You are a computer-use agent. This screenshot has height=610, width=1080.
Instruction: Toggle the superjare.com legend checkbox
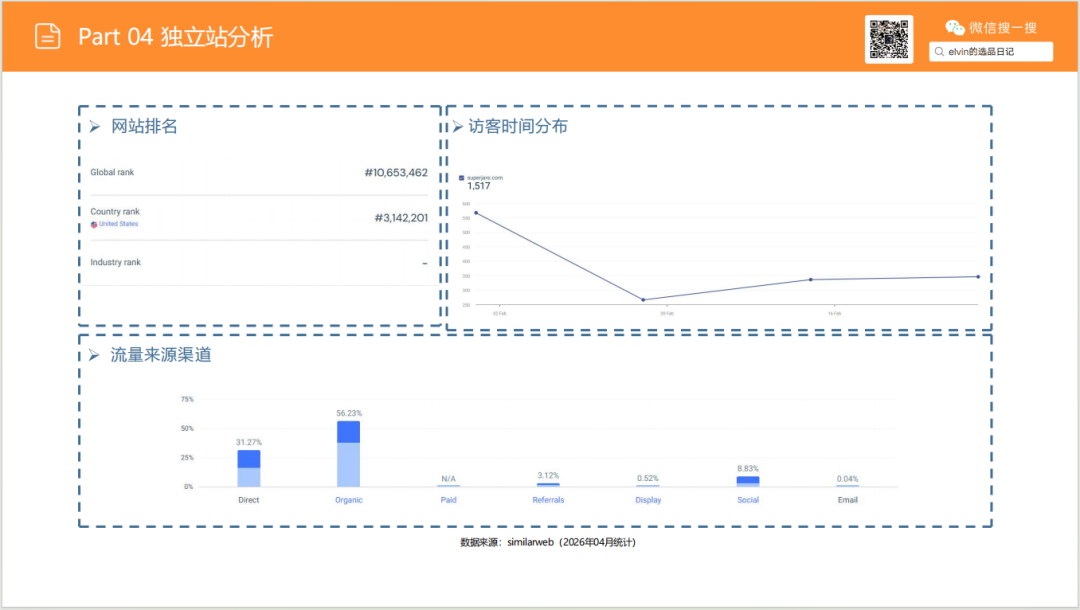click(461, 177)
